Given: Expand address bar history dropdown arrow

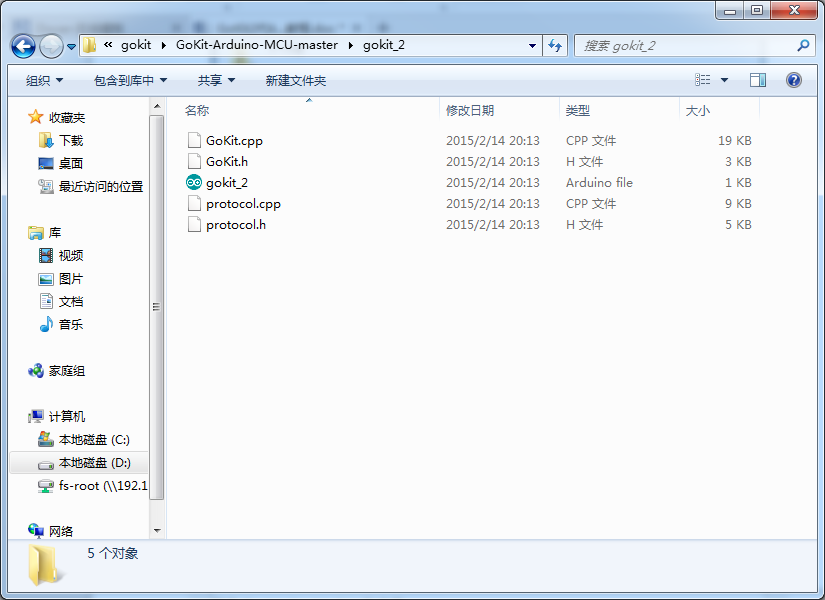Looking at the screenshot, I should pos(532,46).
